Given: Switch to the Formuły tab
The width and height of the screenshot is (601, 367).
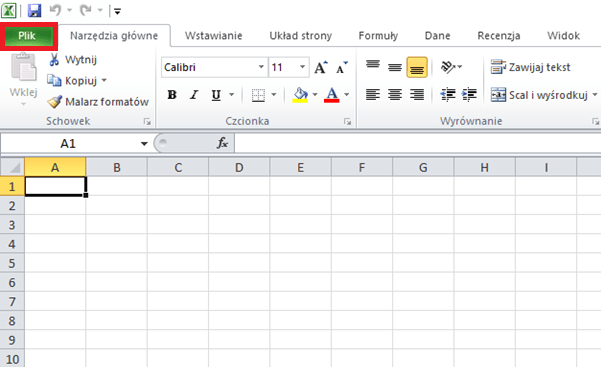Looking at the screenshot, I should coord(378,36).
